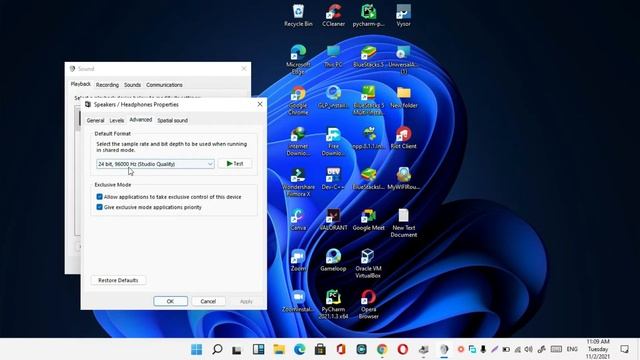Click the Cancel button
This screenshot has width=640, height=360.
click(208, 301)
